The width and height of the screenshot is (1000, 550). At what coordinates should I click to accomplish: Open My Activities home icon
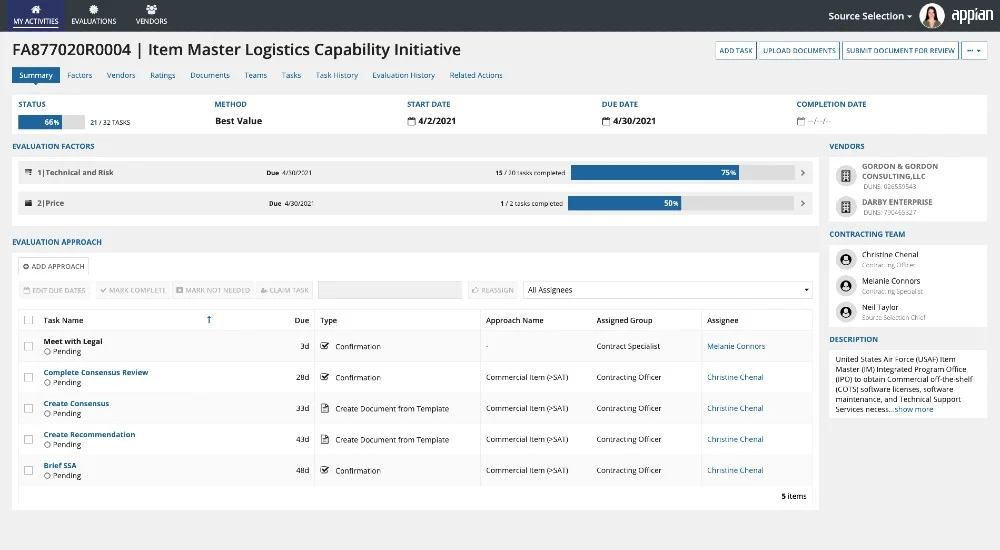pos(35,9)
